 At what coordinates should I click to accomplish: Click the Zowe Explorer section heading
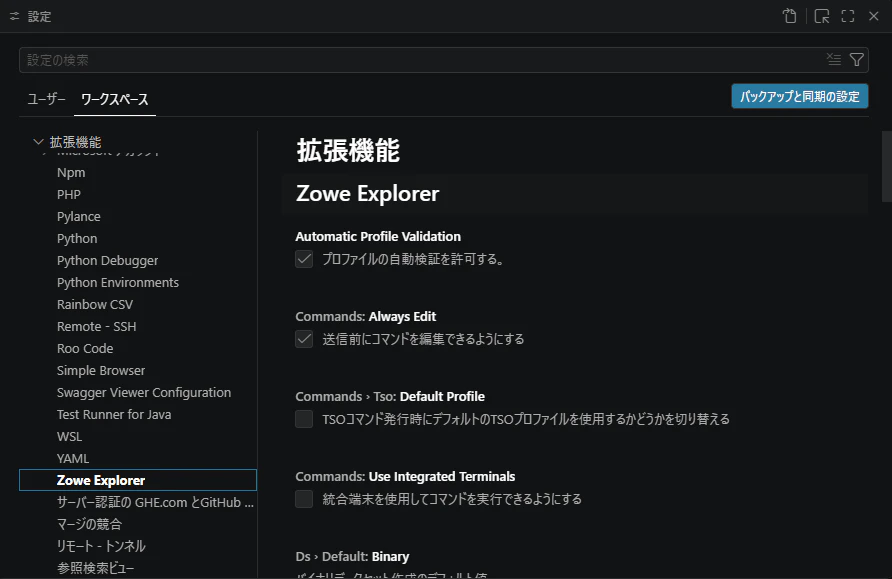[367, 194]
